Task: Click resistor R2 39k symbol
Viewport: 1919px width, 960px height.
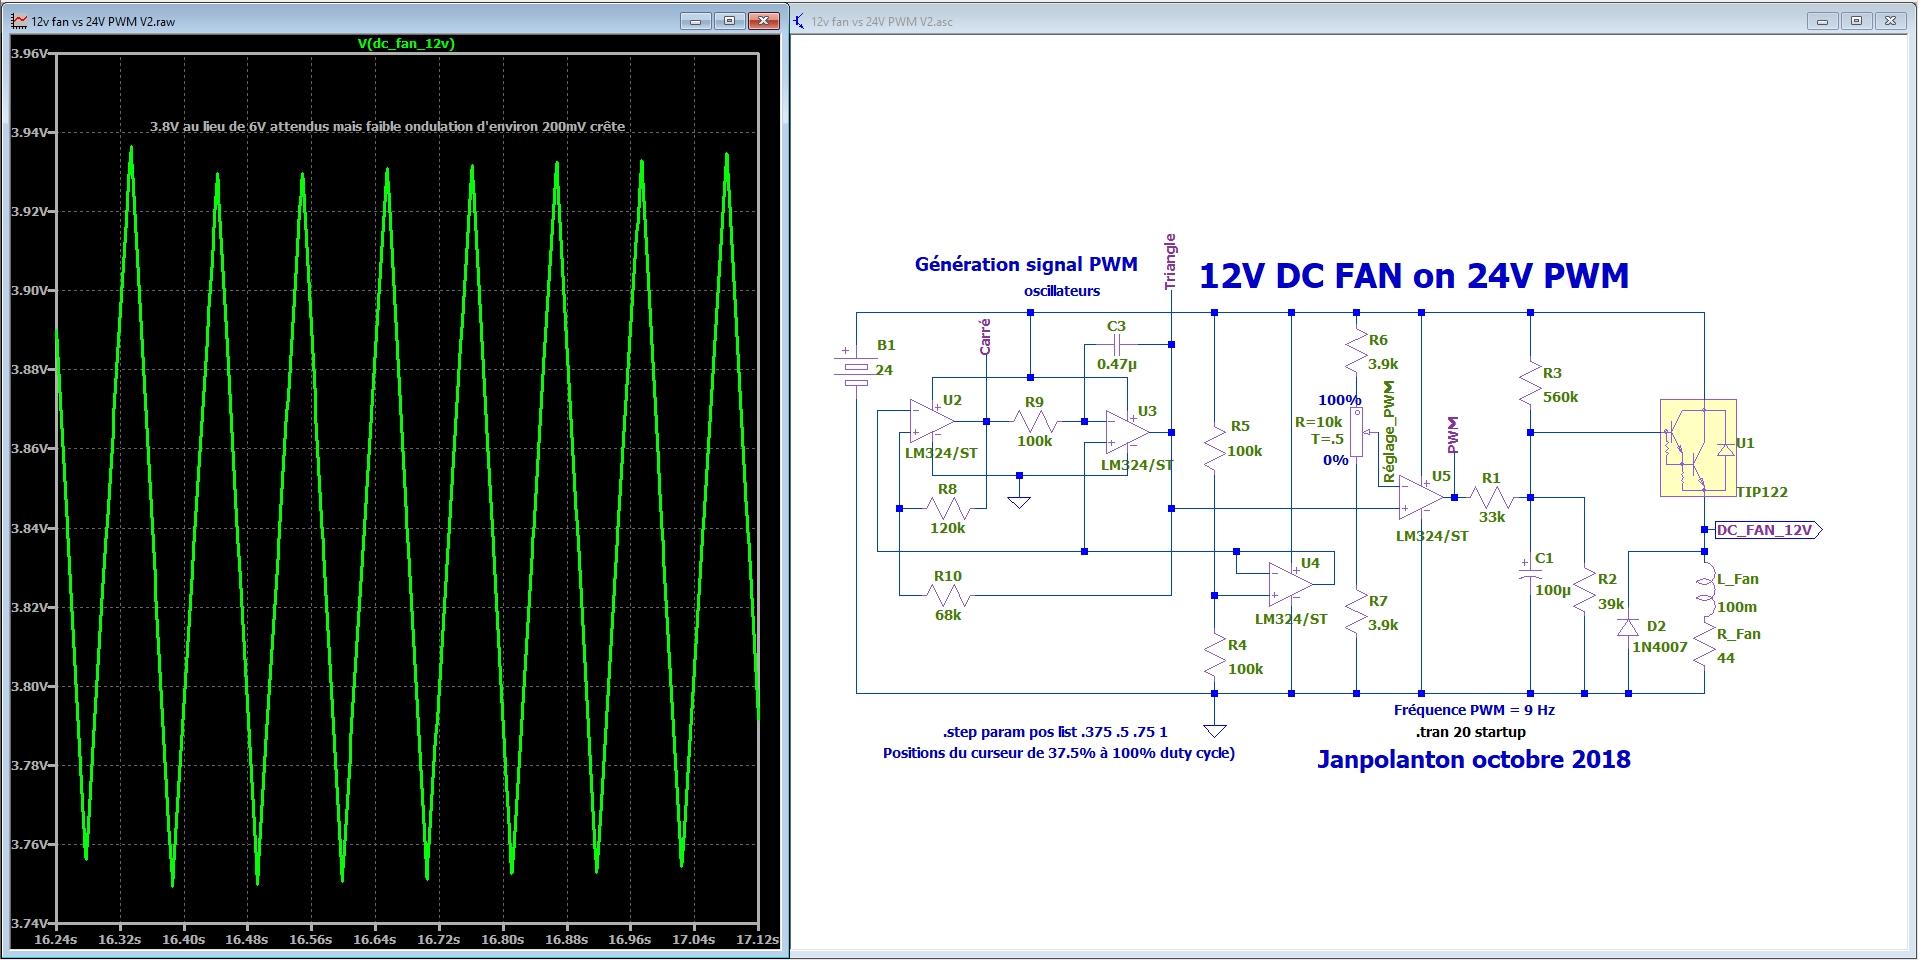Action: click(1584, 592)
